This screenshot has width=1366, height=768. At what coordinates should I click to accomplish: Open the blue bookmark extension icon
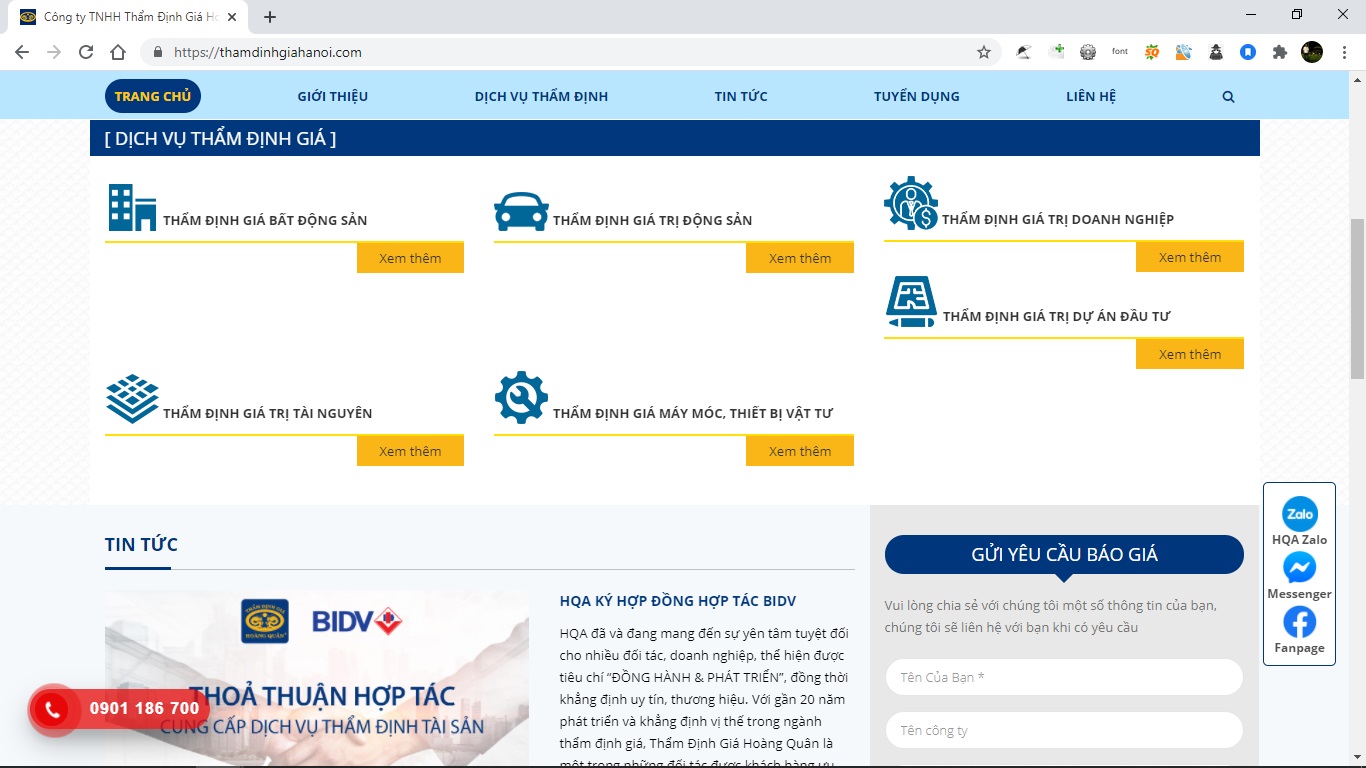click(x=1248, y=52)
